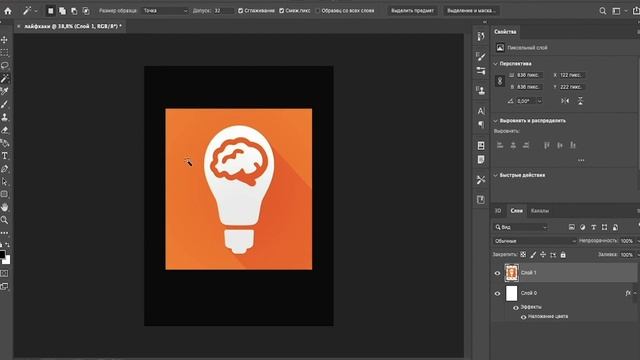Select the Move tool

4,40
